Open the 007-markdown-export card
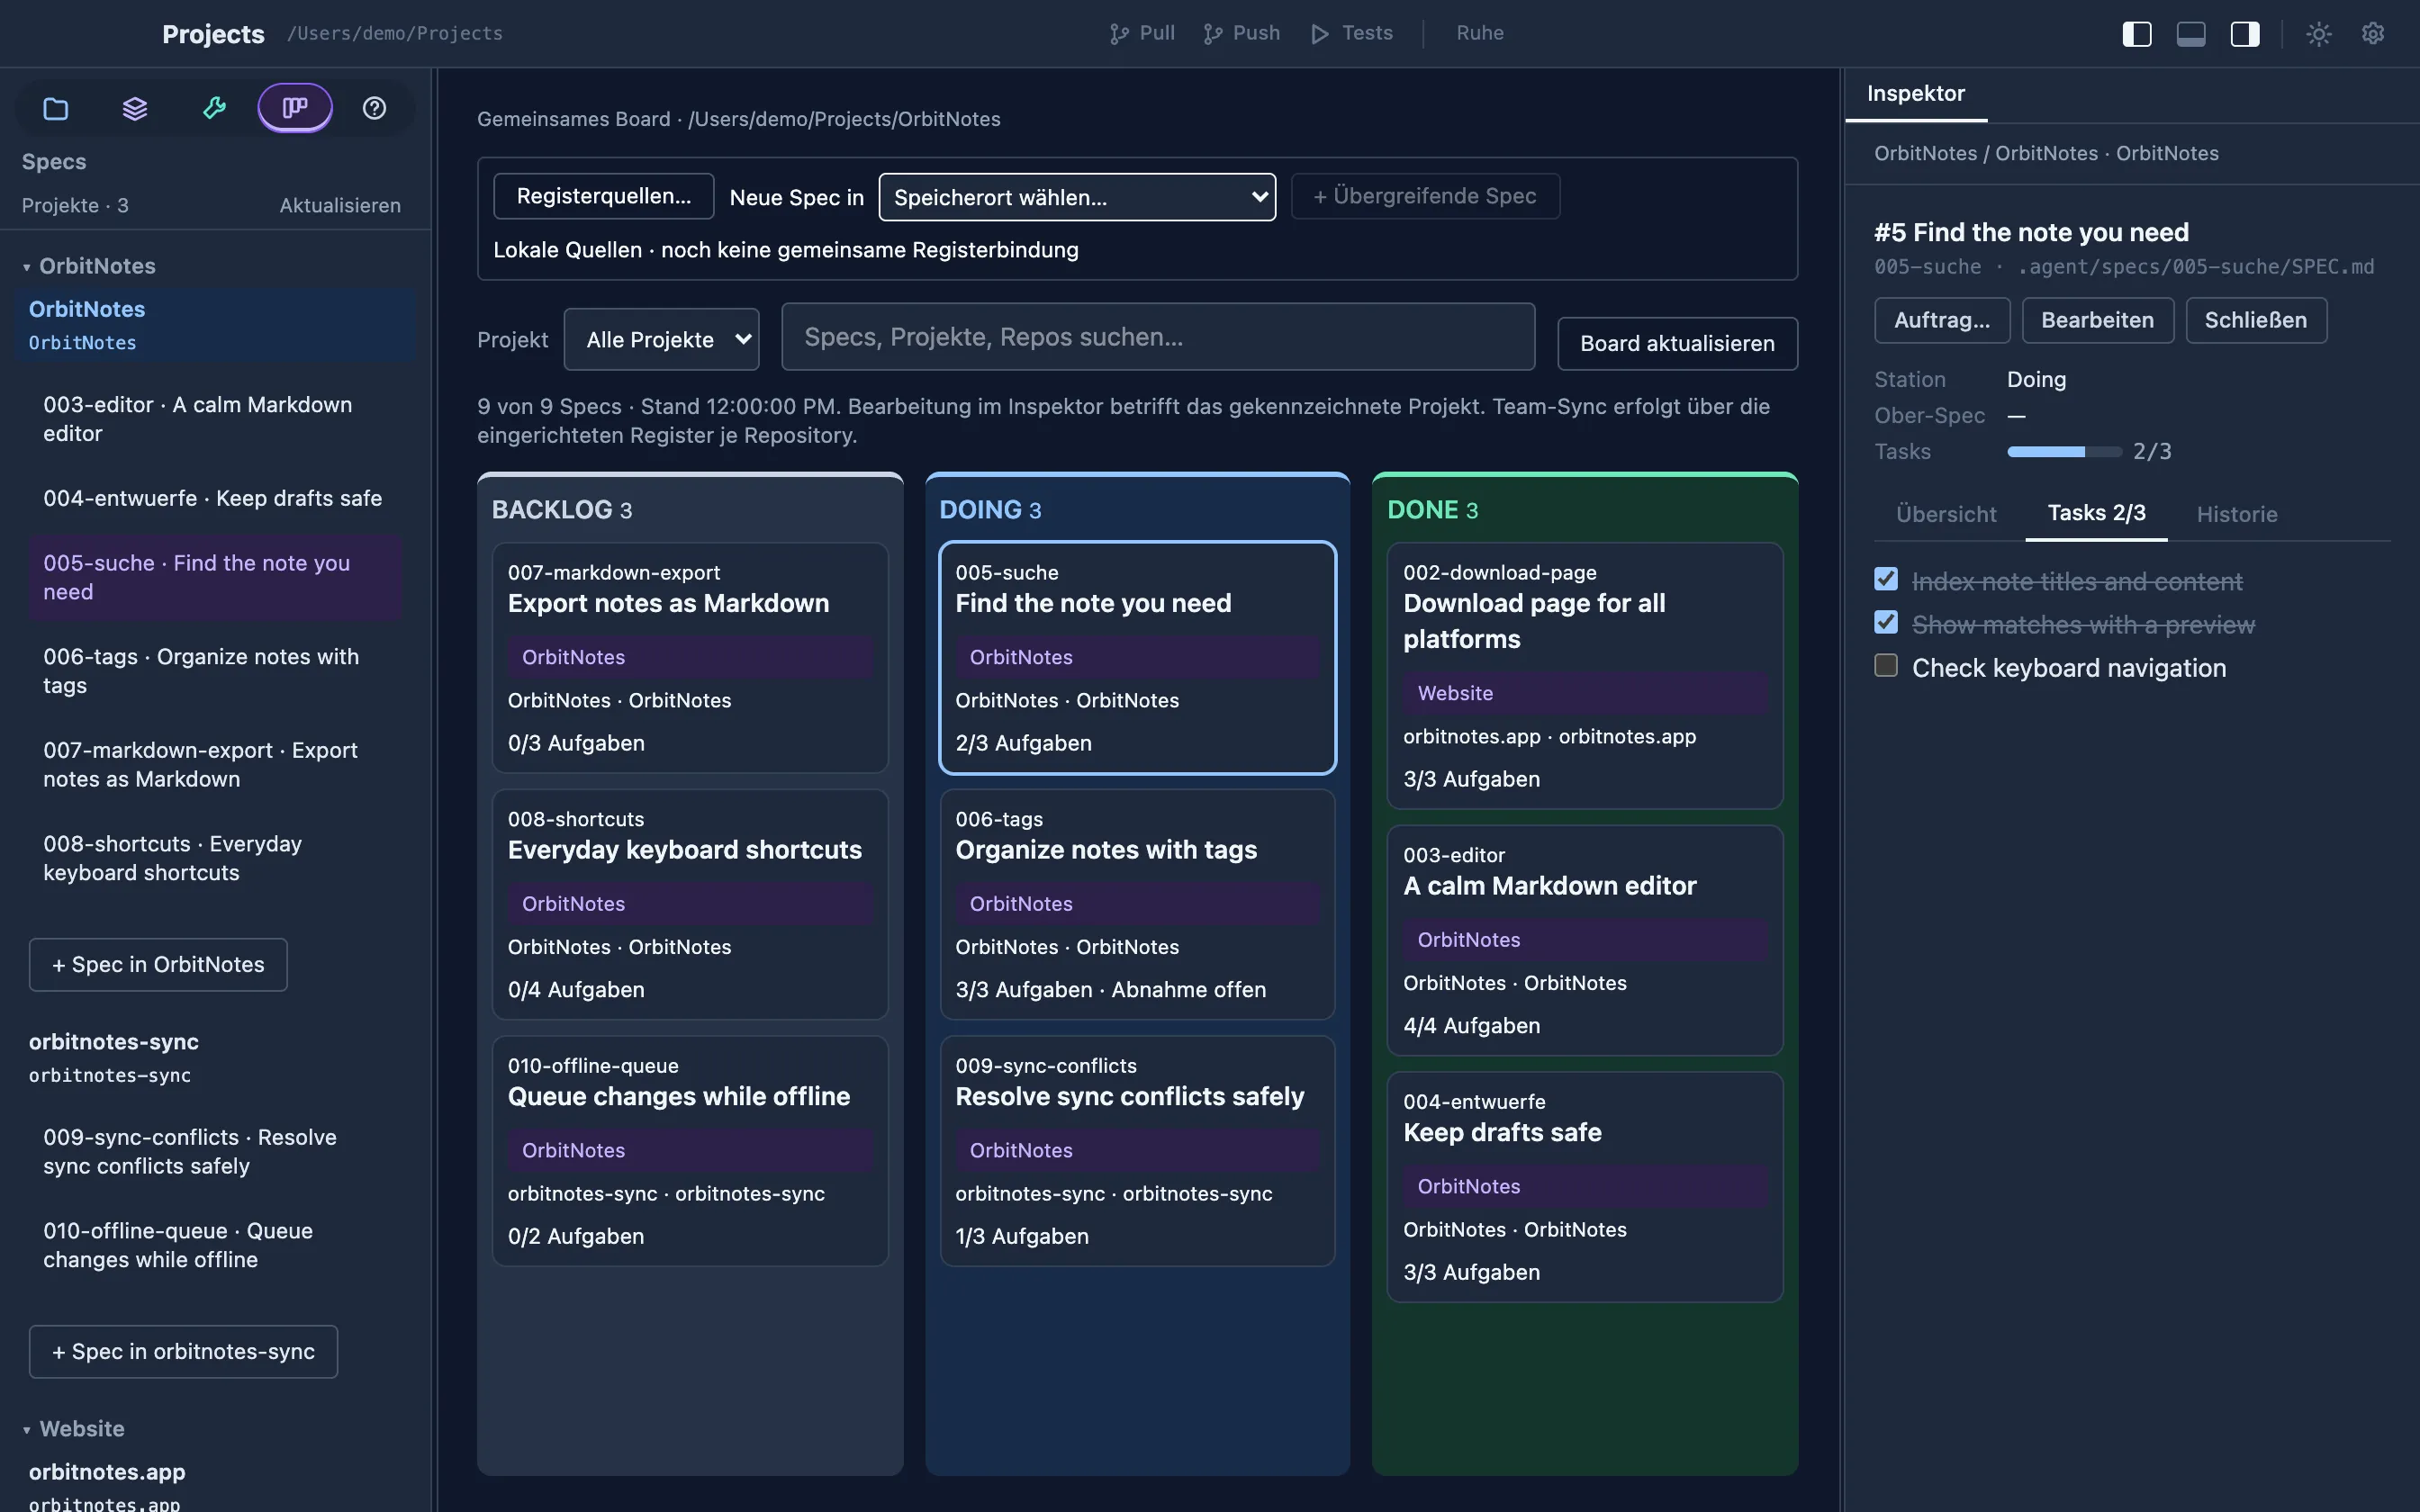Screen dimensions: 2420x1512 (690, 657)
